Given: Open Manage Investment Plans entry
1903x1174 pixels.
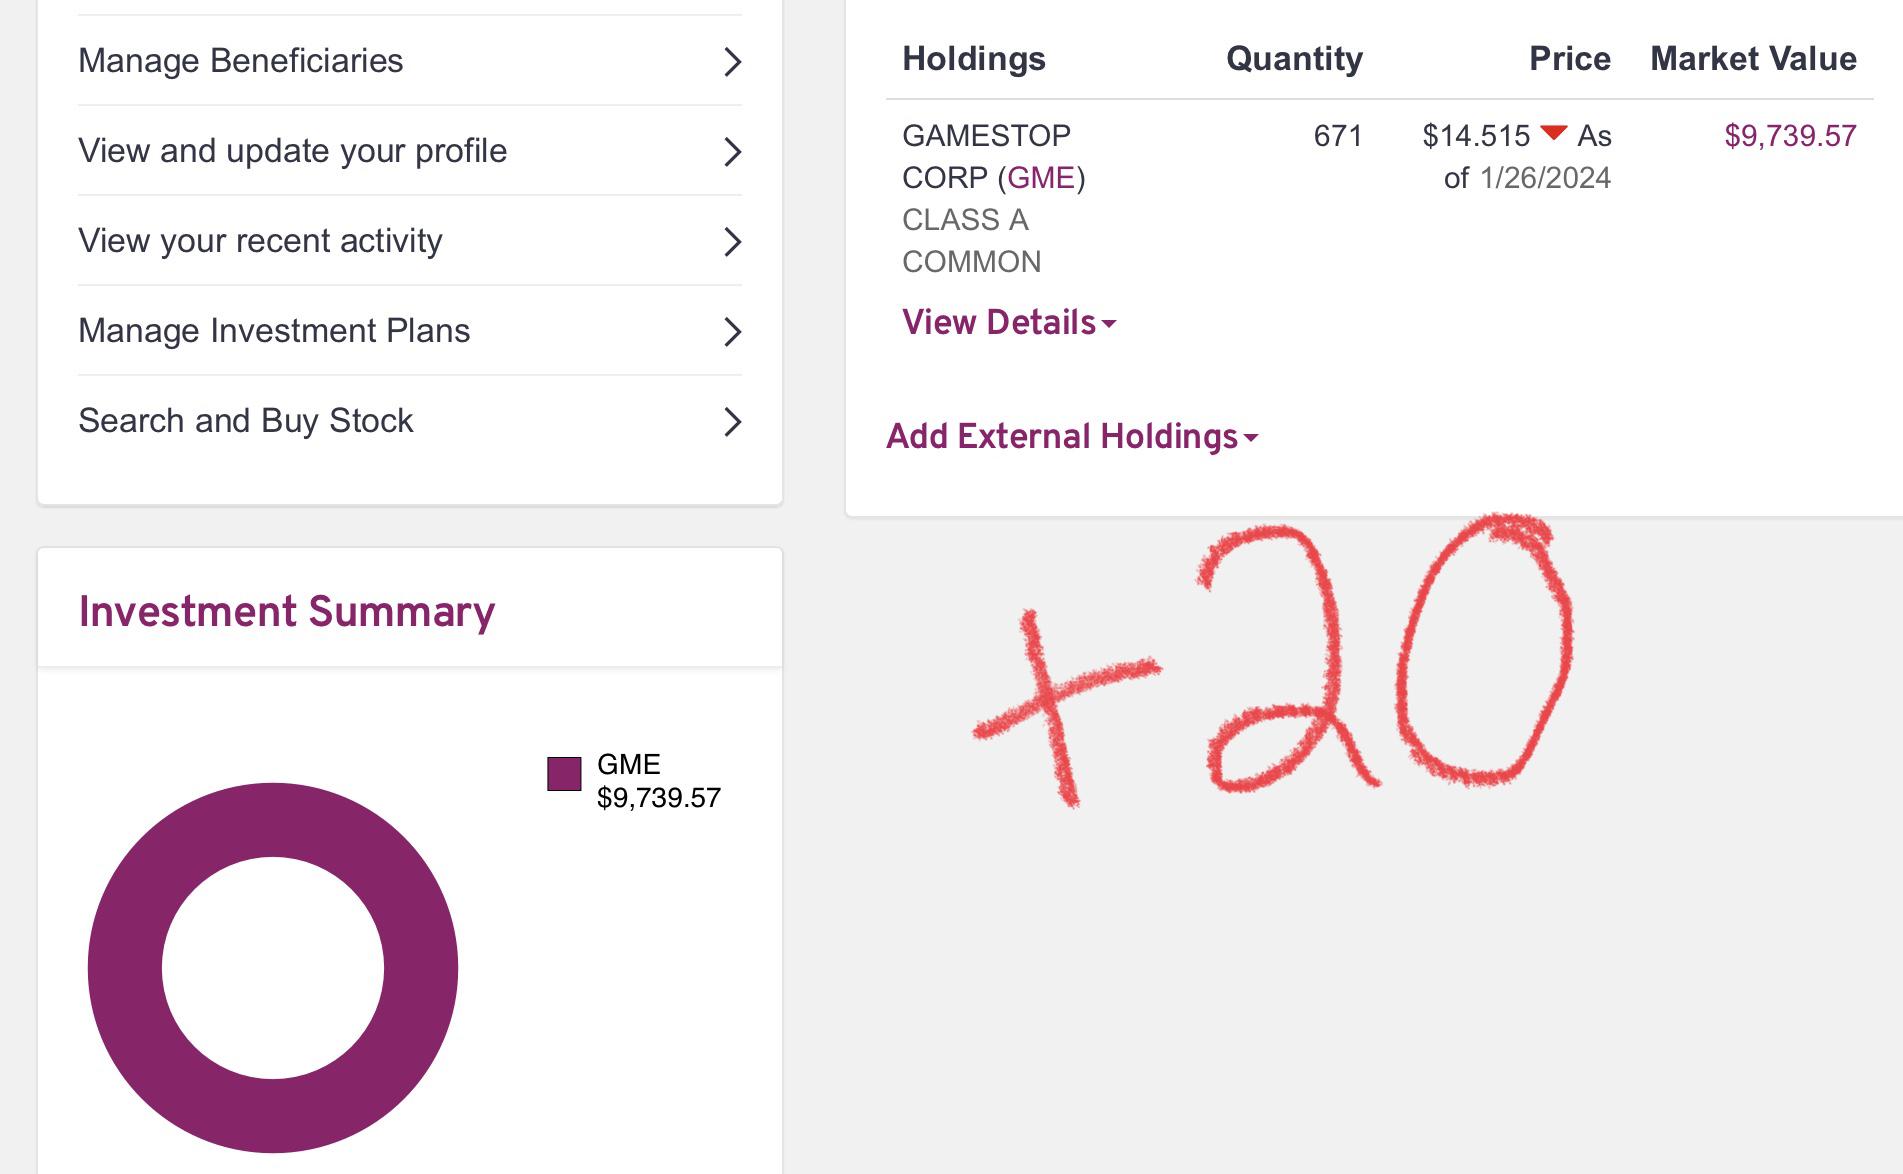Looking at the screenshot, I should click(x=274, y=331).
